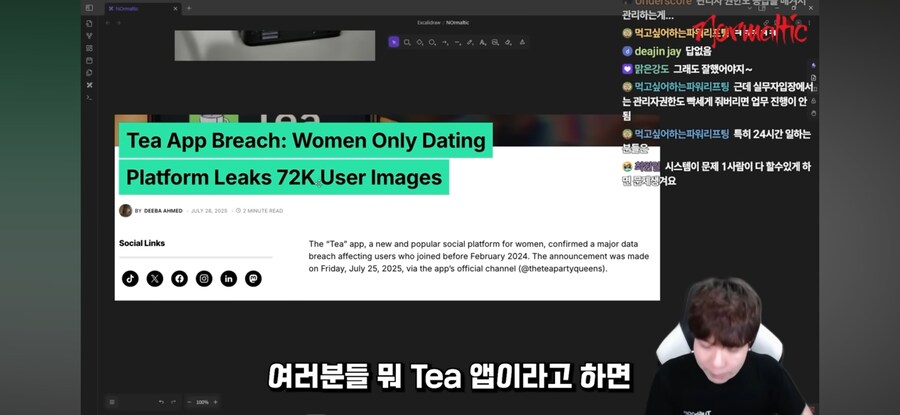Zoom in with the plus button
Image resolution: width=900 pixels, height=415 pixels.
(x=215, y=402)
